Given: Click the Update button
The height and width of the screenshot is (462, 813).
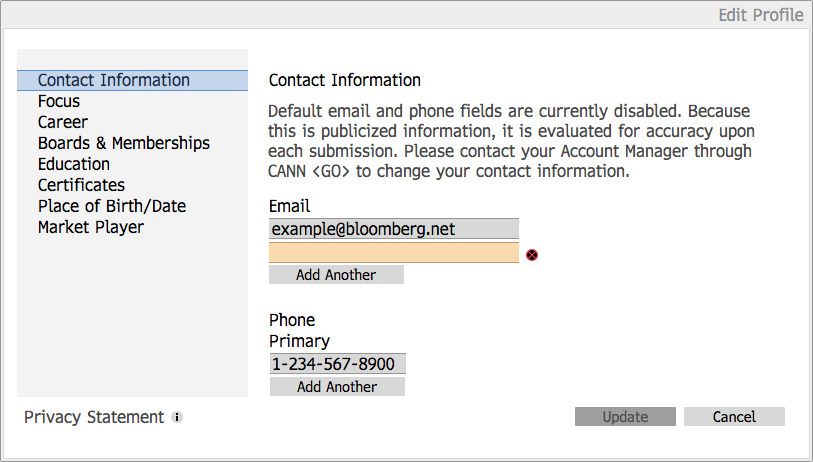Looking at the screenshot, I should point(625,417).
